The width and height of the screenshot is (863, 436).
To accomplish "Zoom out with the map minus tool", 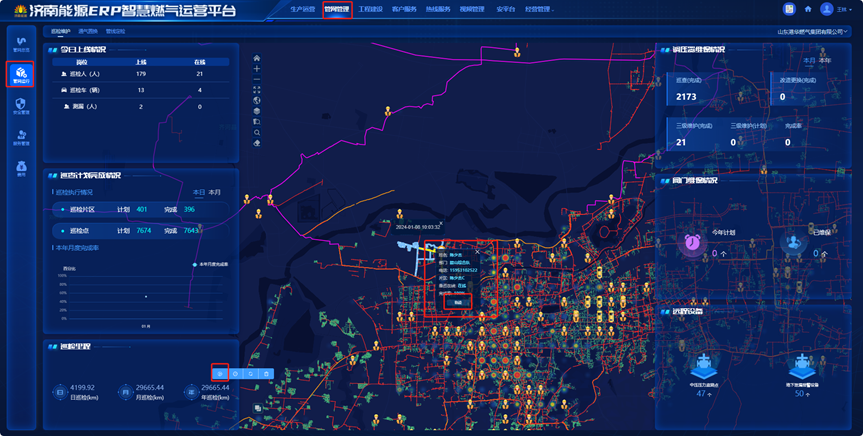I will click(x=256, y=79).
